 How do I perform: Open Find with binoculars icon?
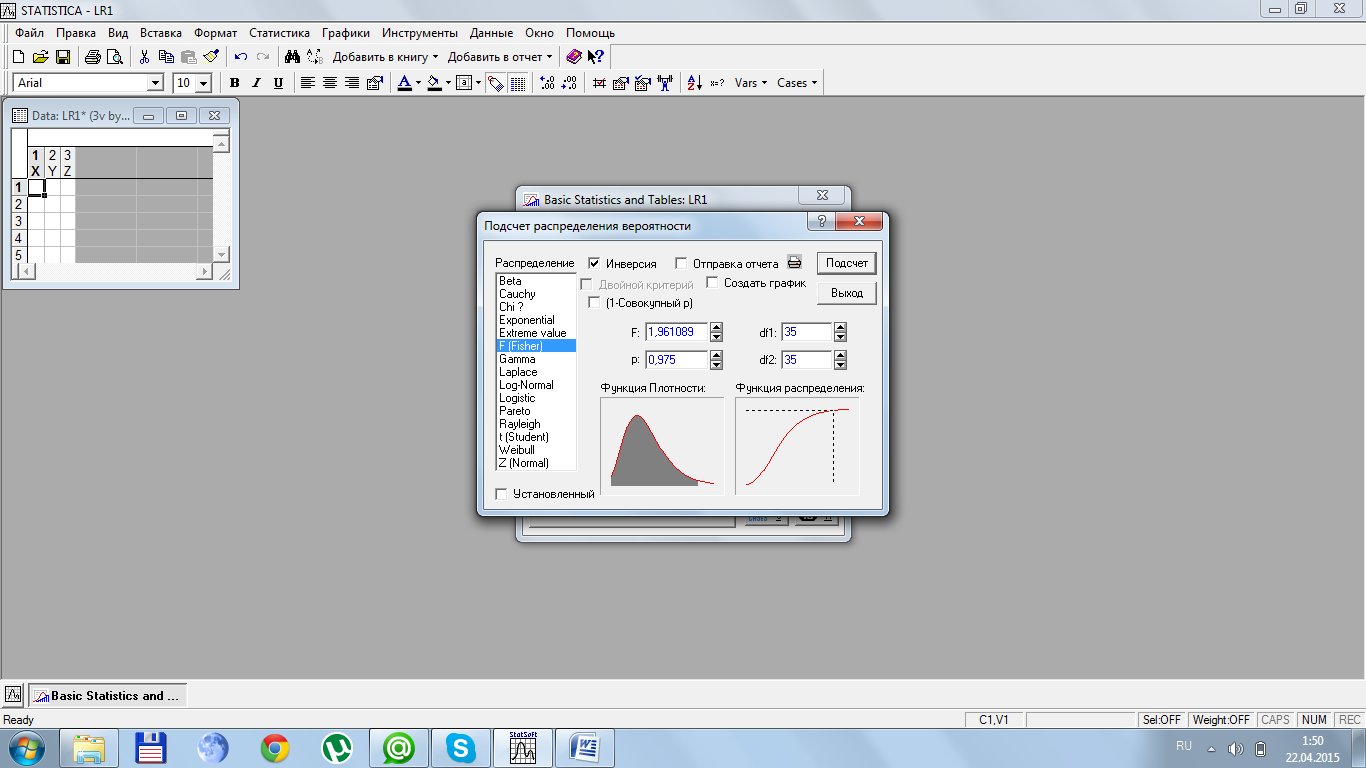coord(292,57)
